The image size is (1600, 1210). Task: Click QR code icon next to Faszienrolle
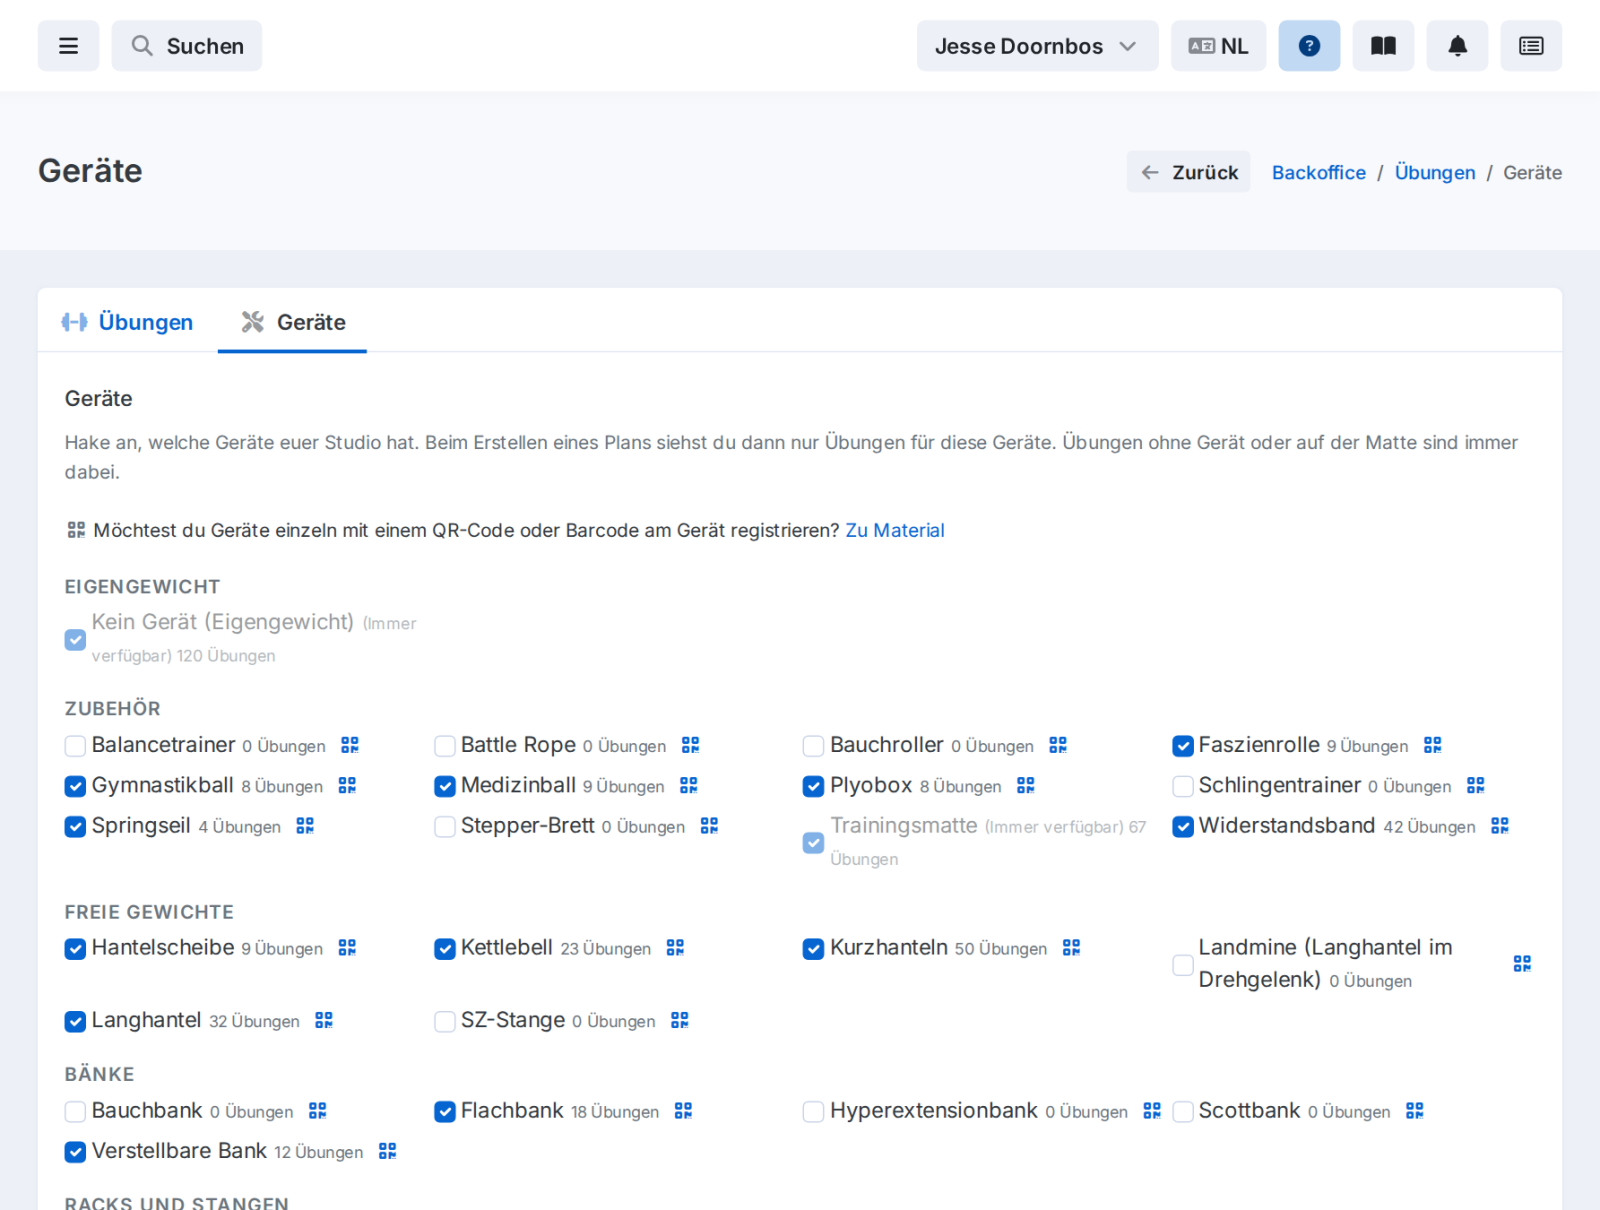pos(1433,745)
